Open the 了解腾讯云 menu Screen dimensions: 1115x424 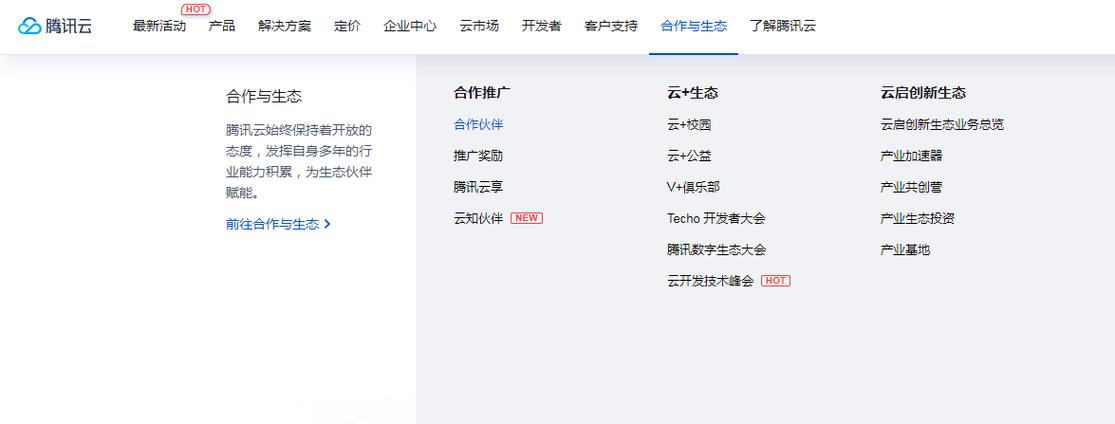pyautogui.click(x=782, y=26)
